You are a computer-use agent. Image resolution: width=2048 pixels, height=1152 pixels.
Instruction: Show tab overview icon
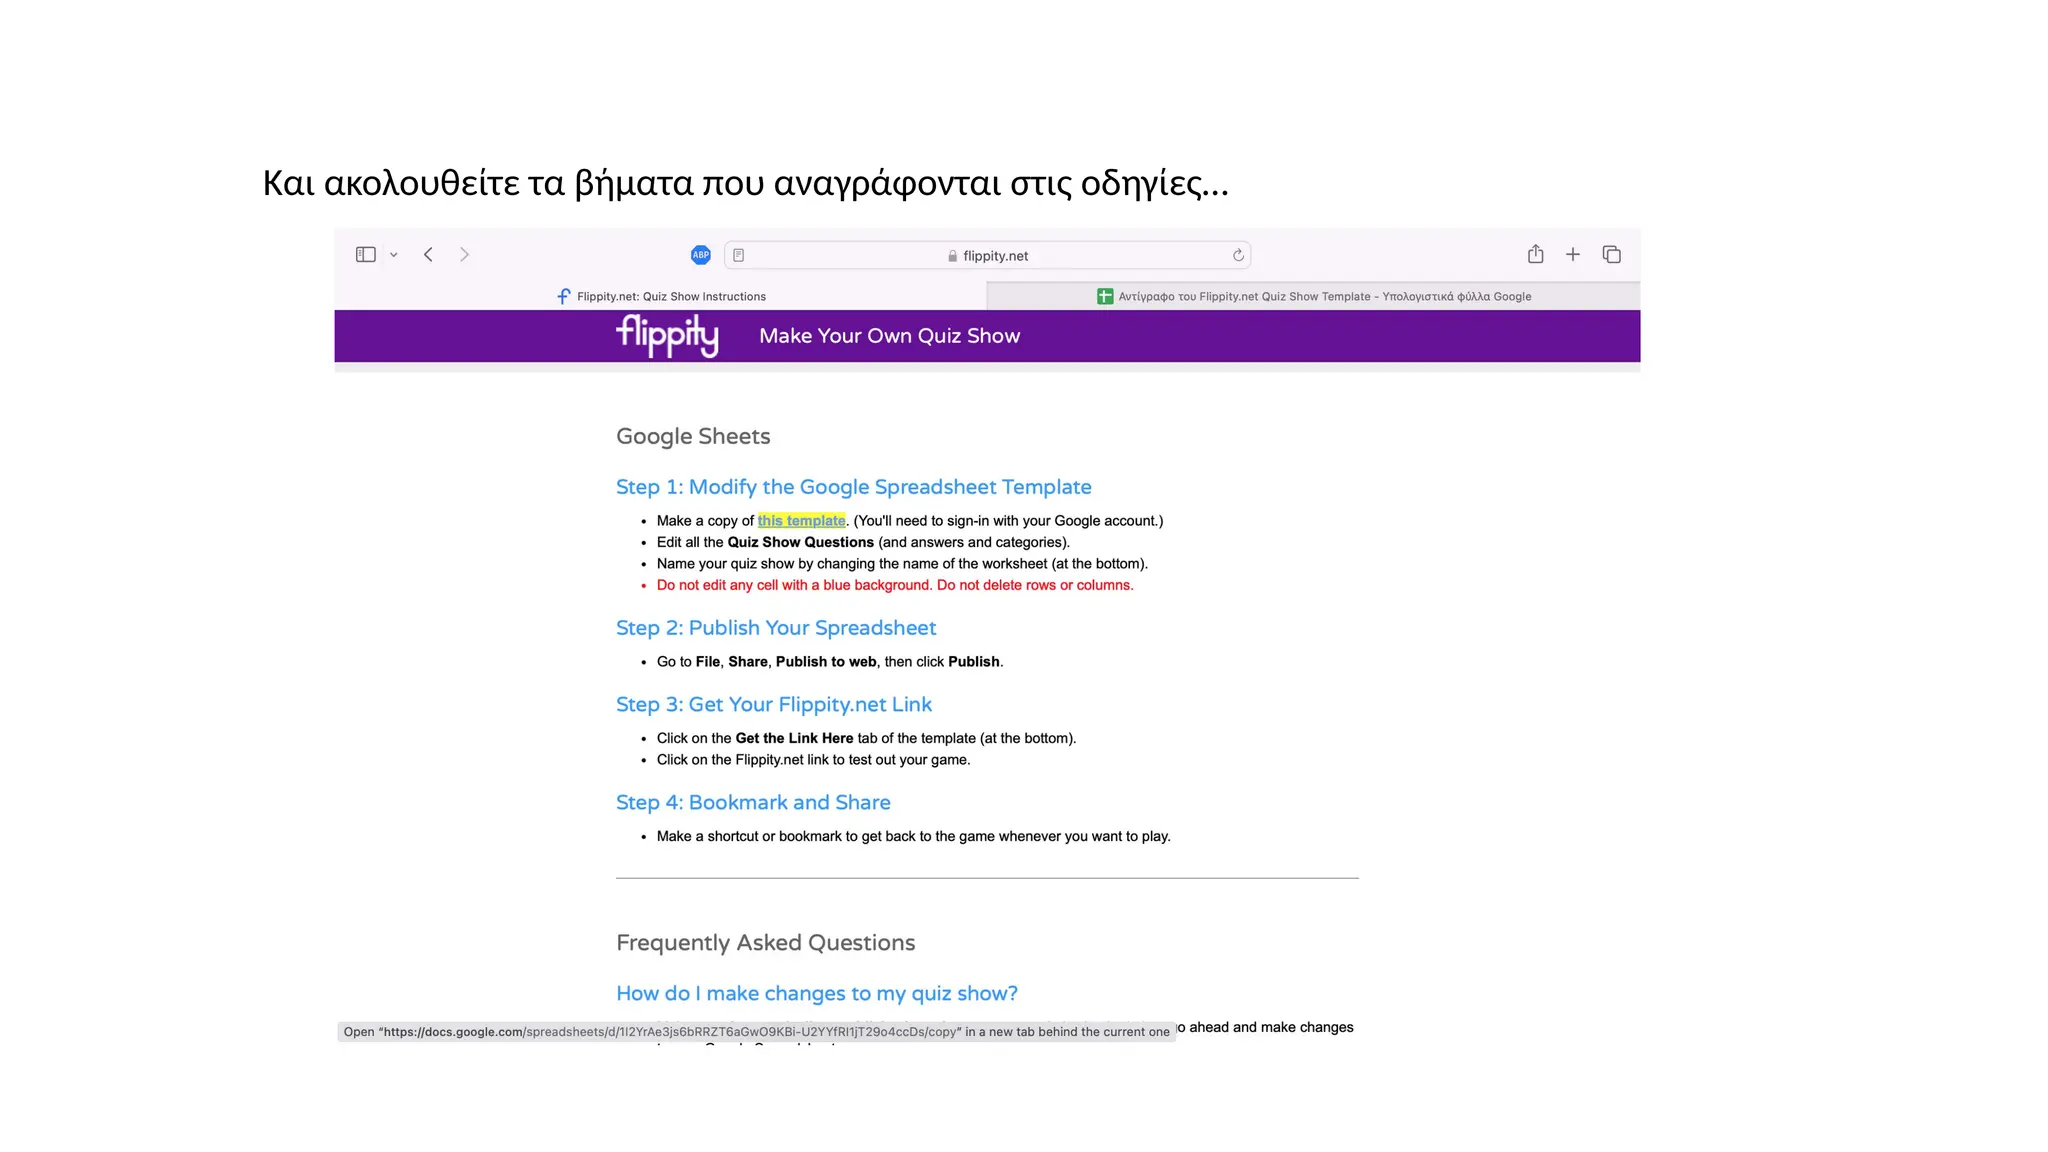pos(1611,255)
